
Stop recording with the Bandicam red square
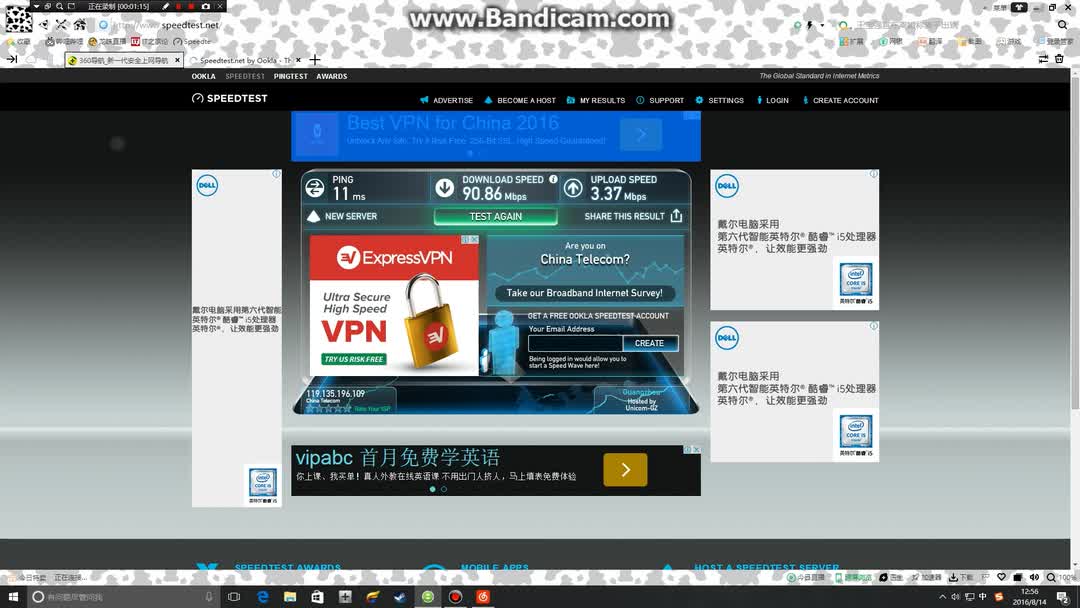191,6
